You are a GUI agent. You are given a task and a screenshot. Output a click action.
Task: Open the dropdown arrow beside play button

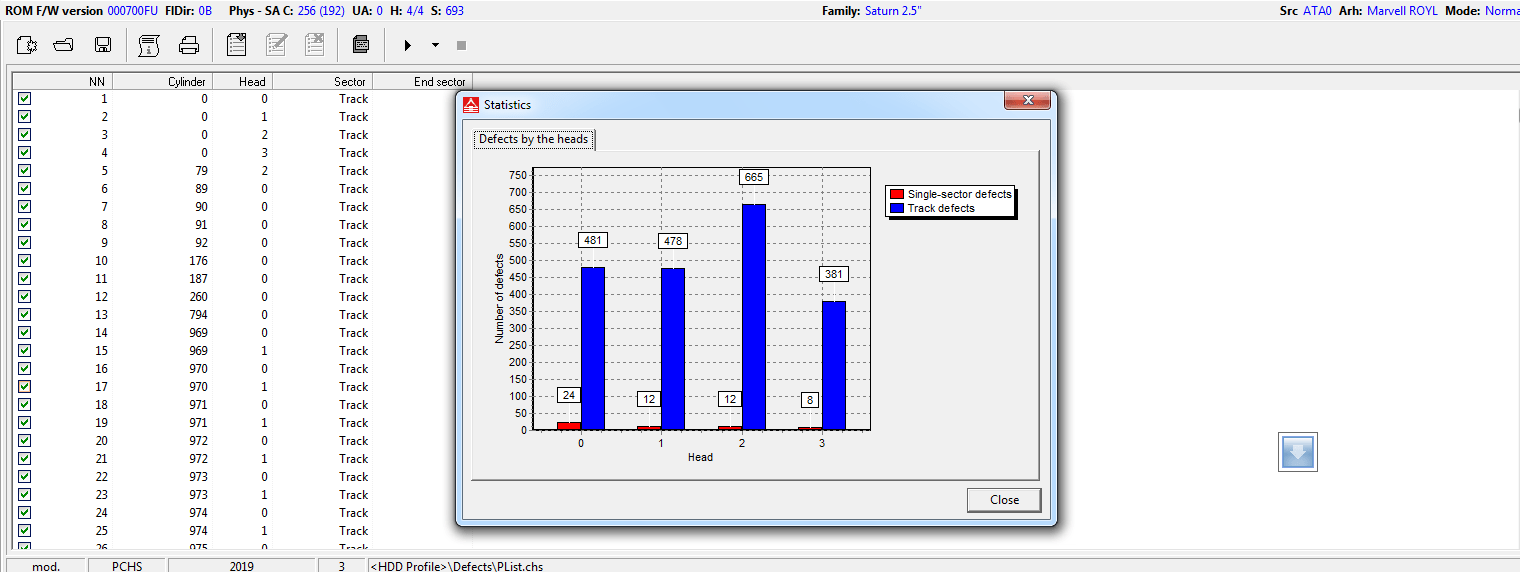tap(435, 45)
